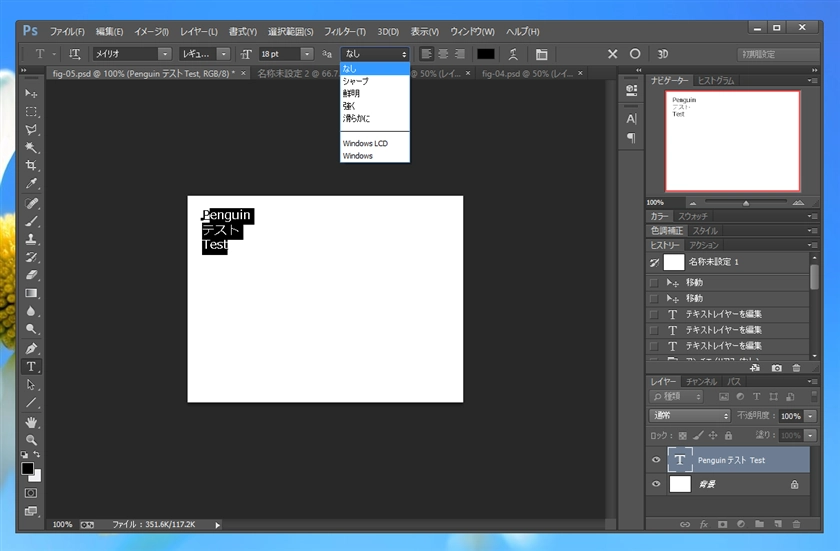Switch to the チャンネル tab
This screenshot has width=840, height=551.
point(701,382)
